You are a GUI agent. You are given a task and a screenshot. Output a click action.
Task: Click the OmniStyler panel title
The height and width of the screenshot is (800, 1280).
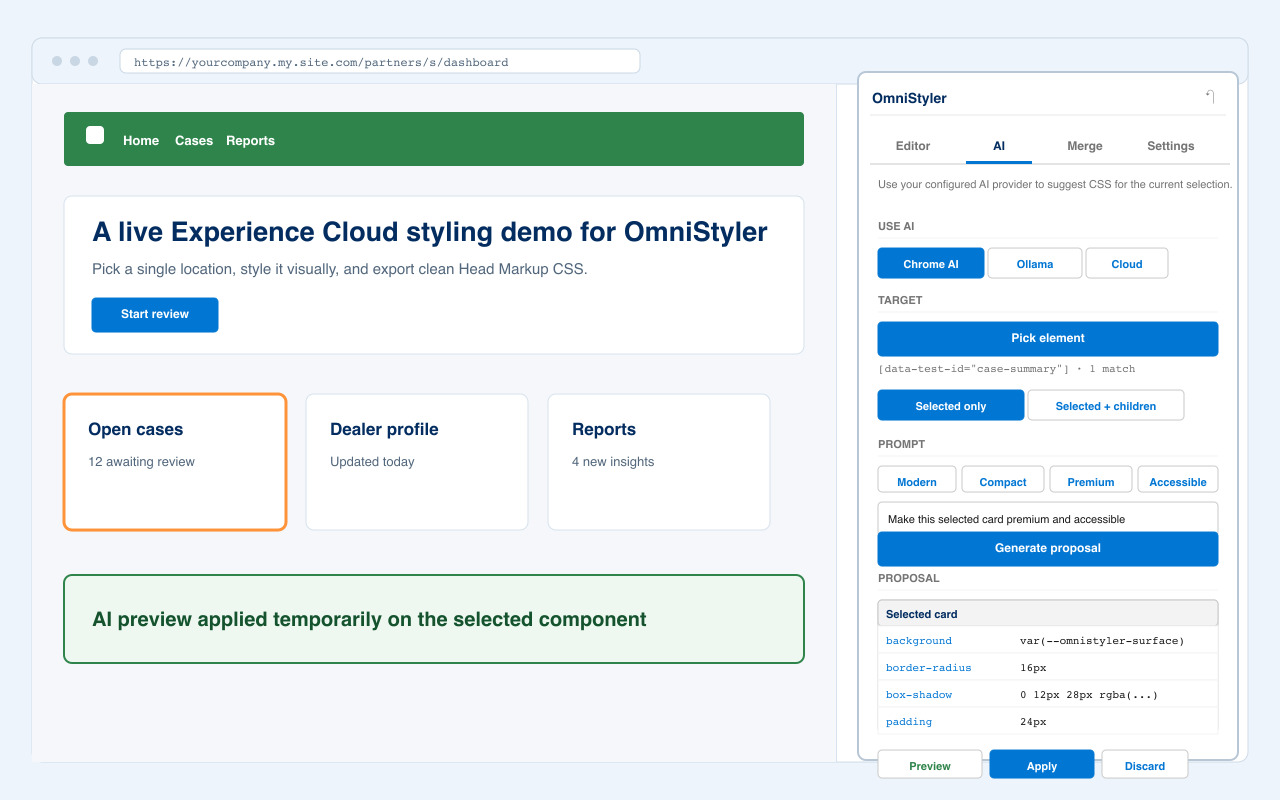909,98
